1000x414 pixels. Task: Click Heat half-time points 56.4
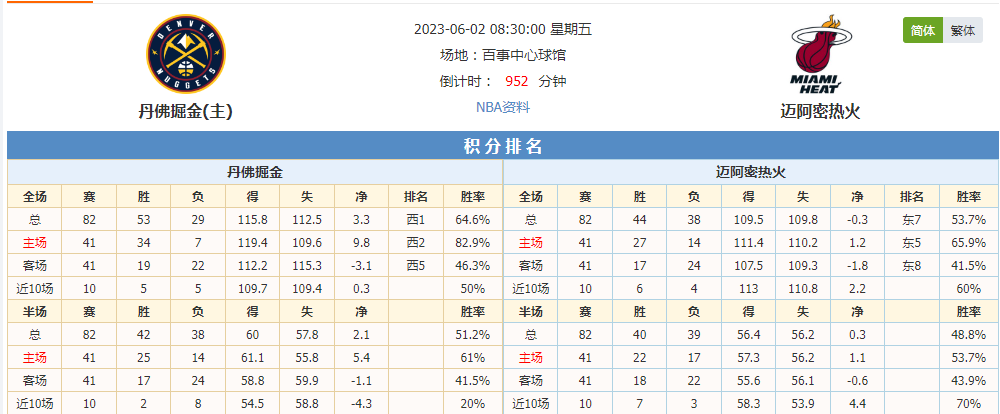pyautogui.click(x=749, y=334)
